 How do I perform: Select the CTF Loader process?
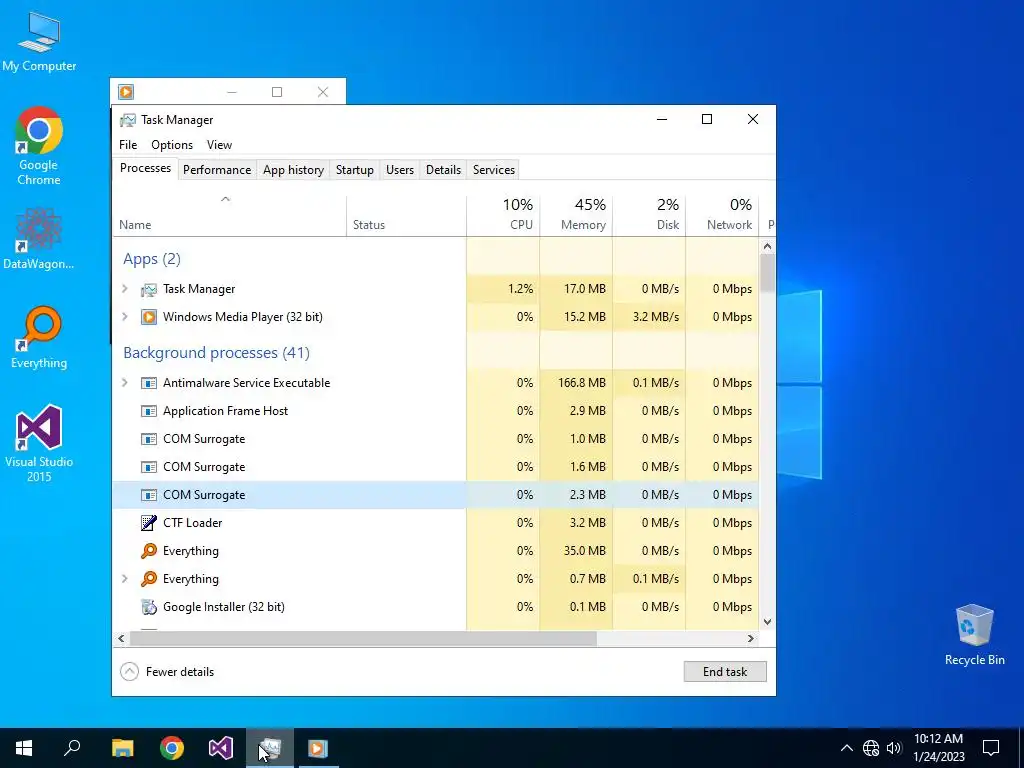tap(436, 523)
